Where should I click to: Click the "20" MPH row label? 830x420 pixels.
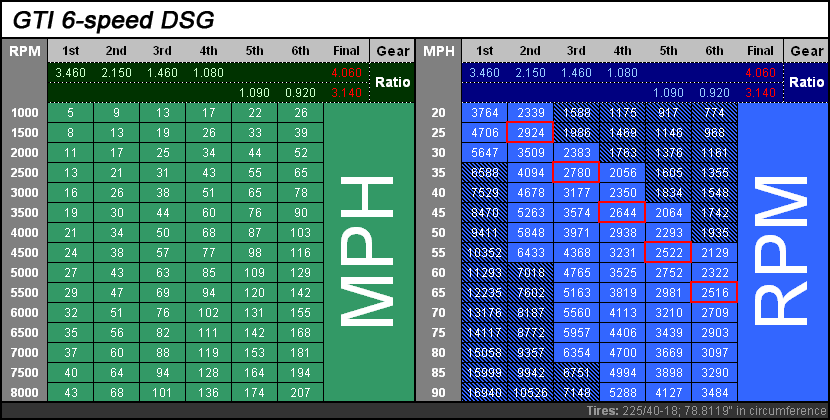(x=438, y=113)
